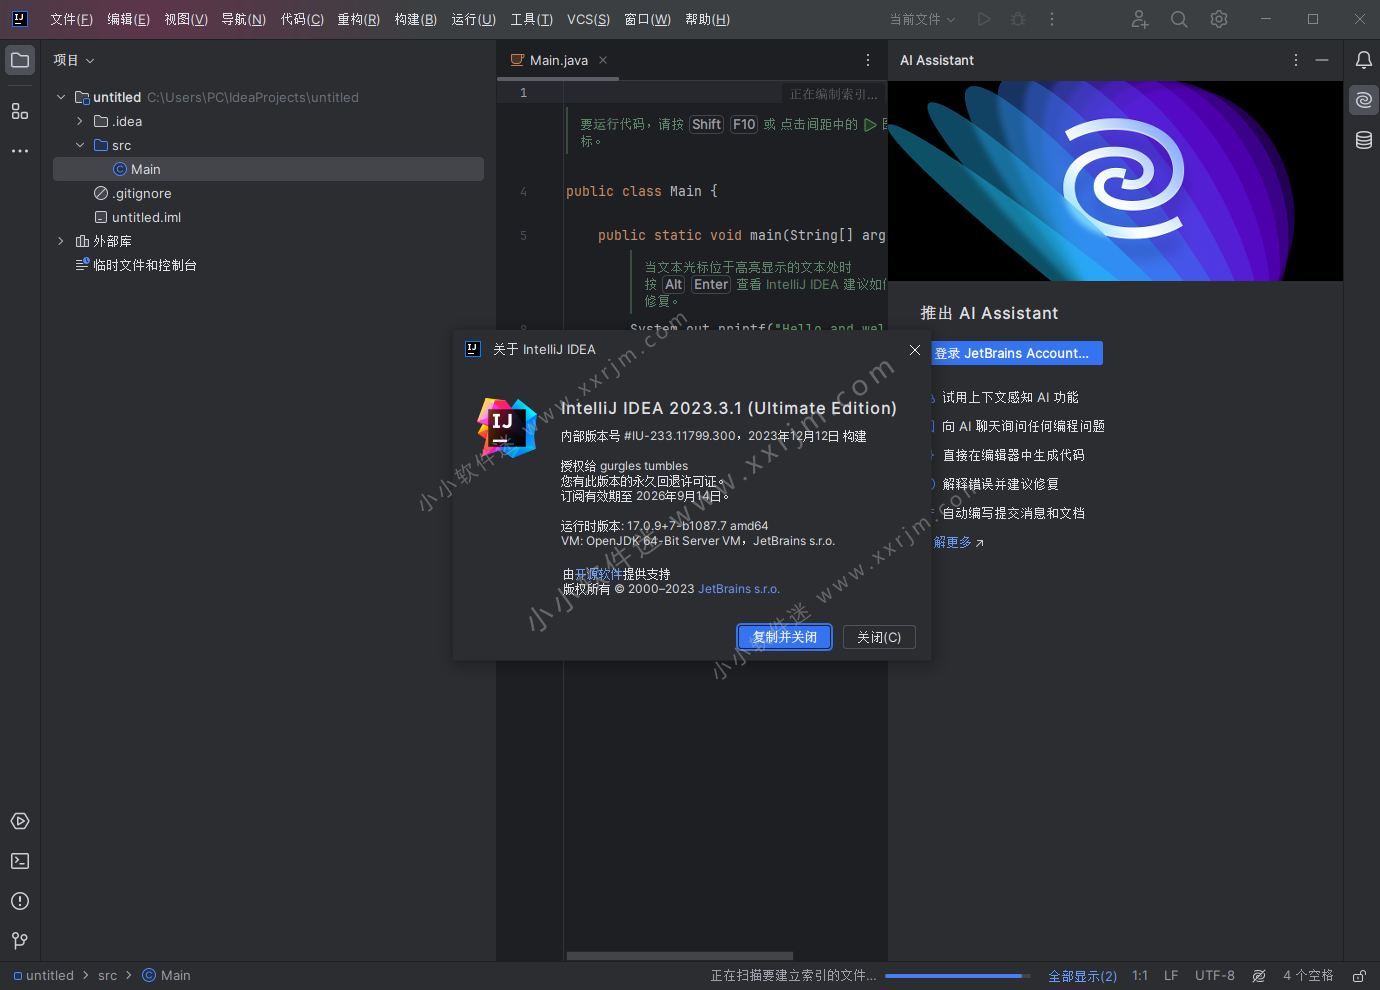Click the gutter run icon in editor hint
The width and height of the screenshot is (1380, 990).
(x=870, y=125)
